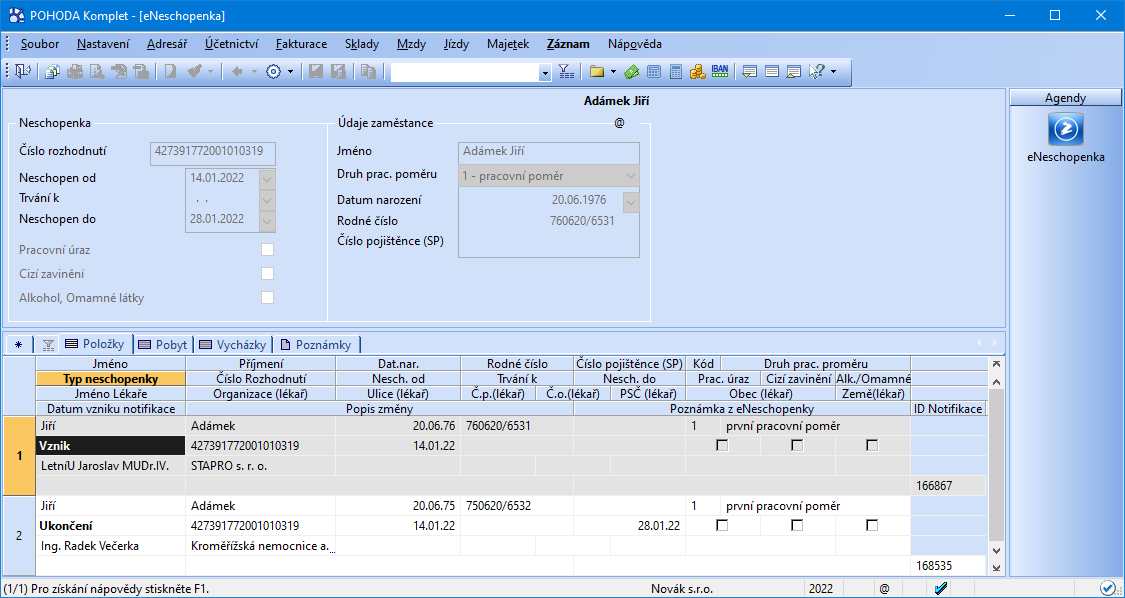Click the grid scrollbar down arrow
1125x598 pixels.
pos(995,551)
